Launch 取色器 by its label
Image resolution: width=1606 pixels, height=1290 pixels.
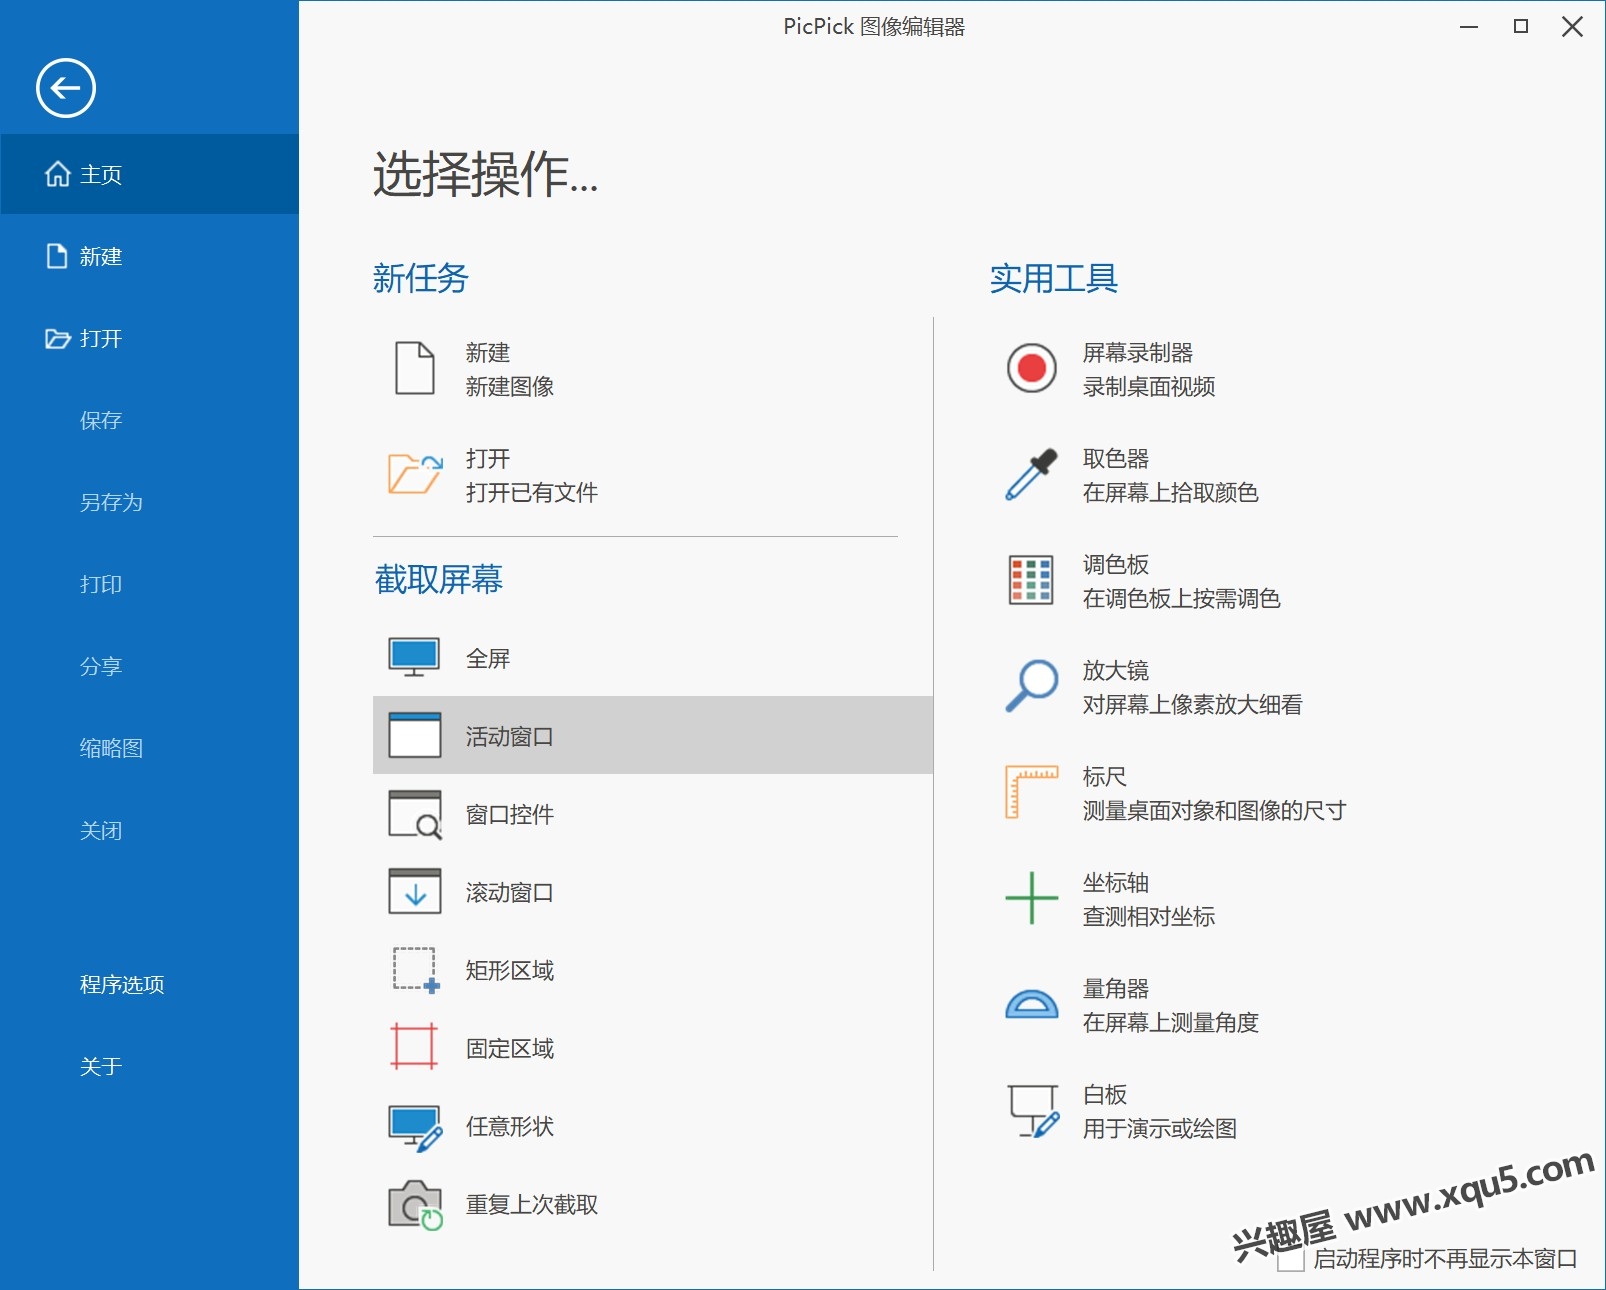[1116, 459]
